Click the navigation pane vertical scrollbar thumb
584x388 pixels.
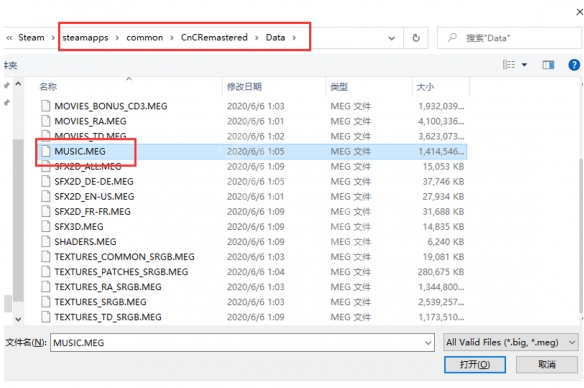pyautogui.click(x=18, y=220)
